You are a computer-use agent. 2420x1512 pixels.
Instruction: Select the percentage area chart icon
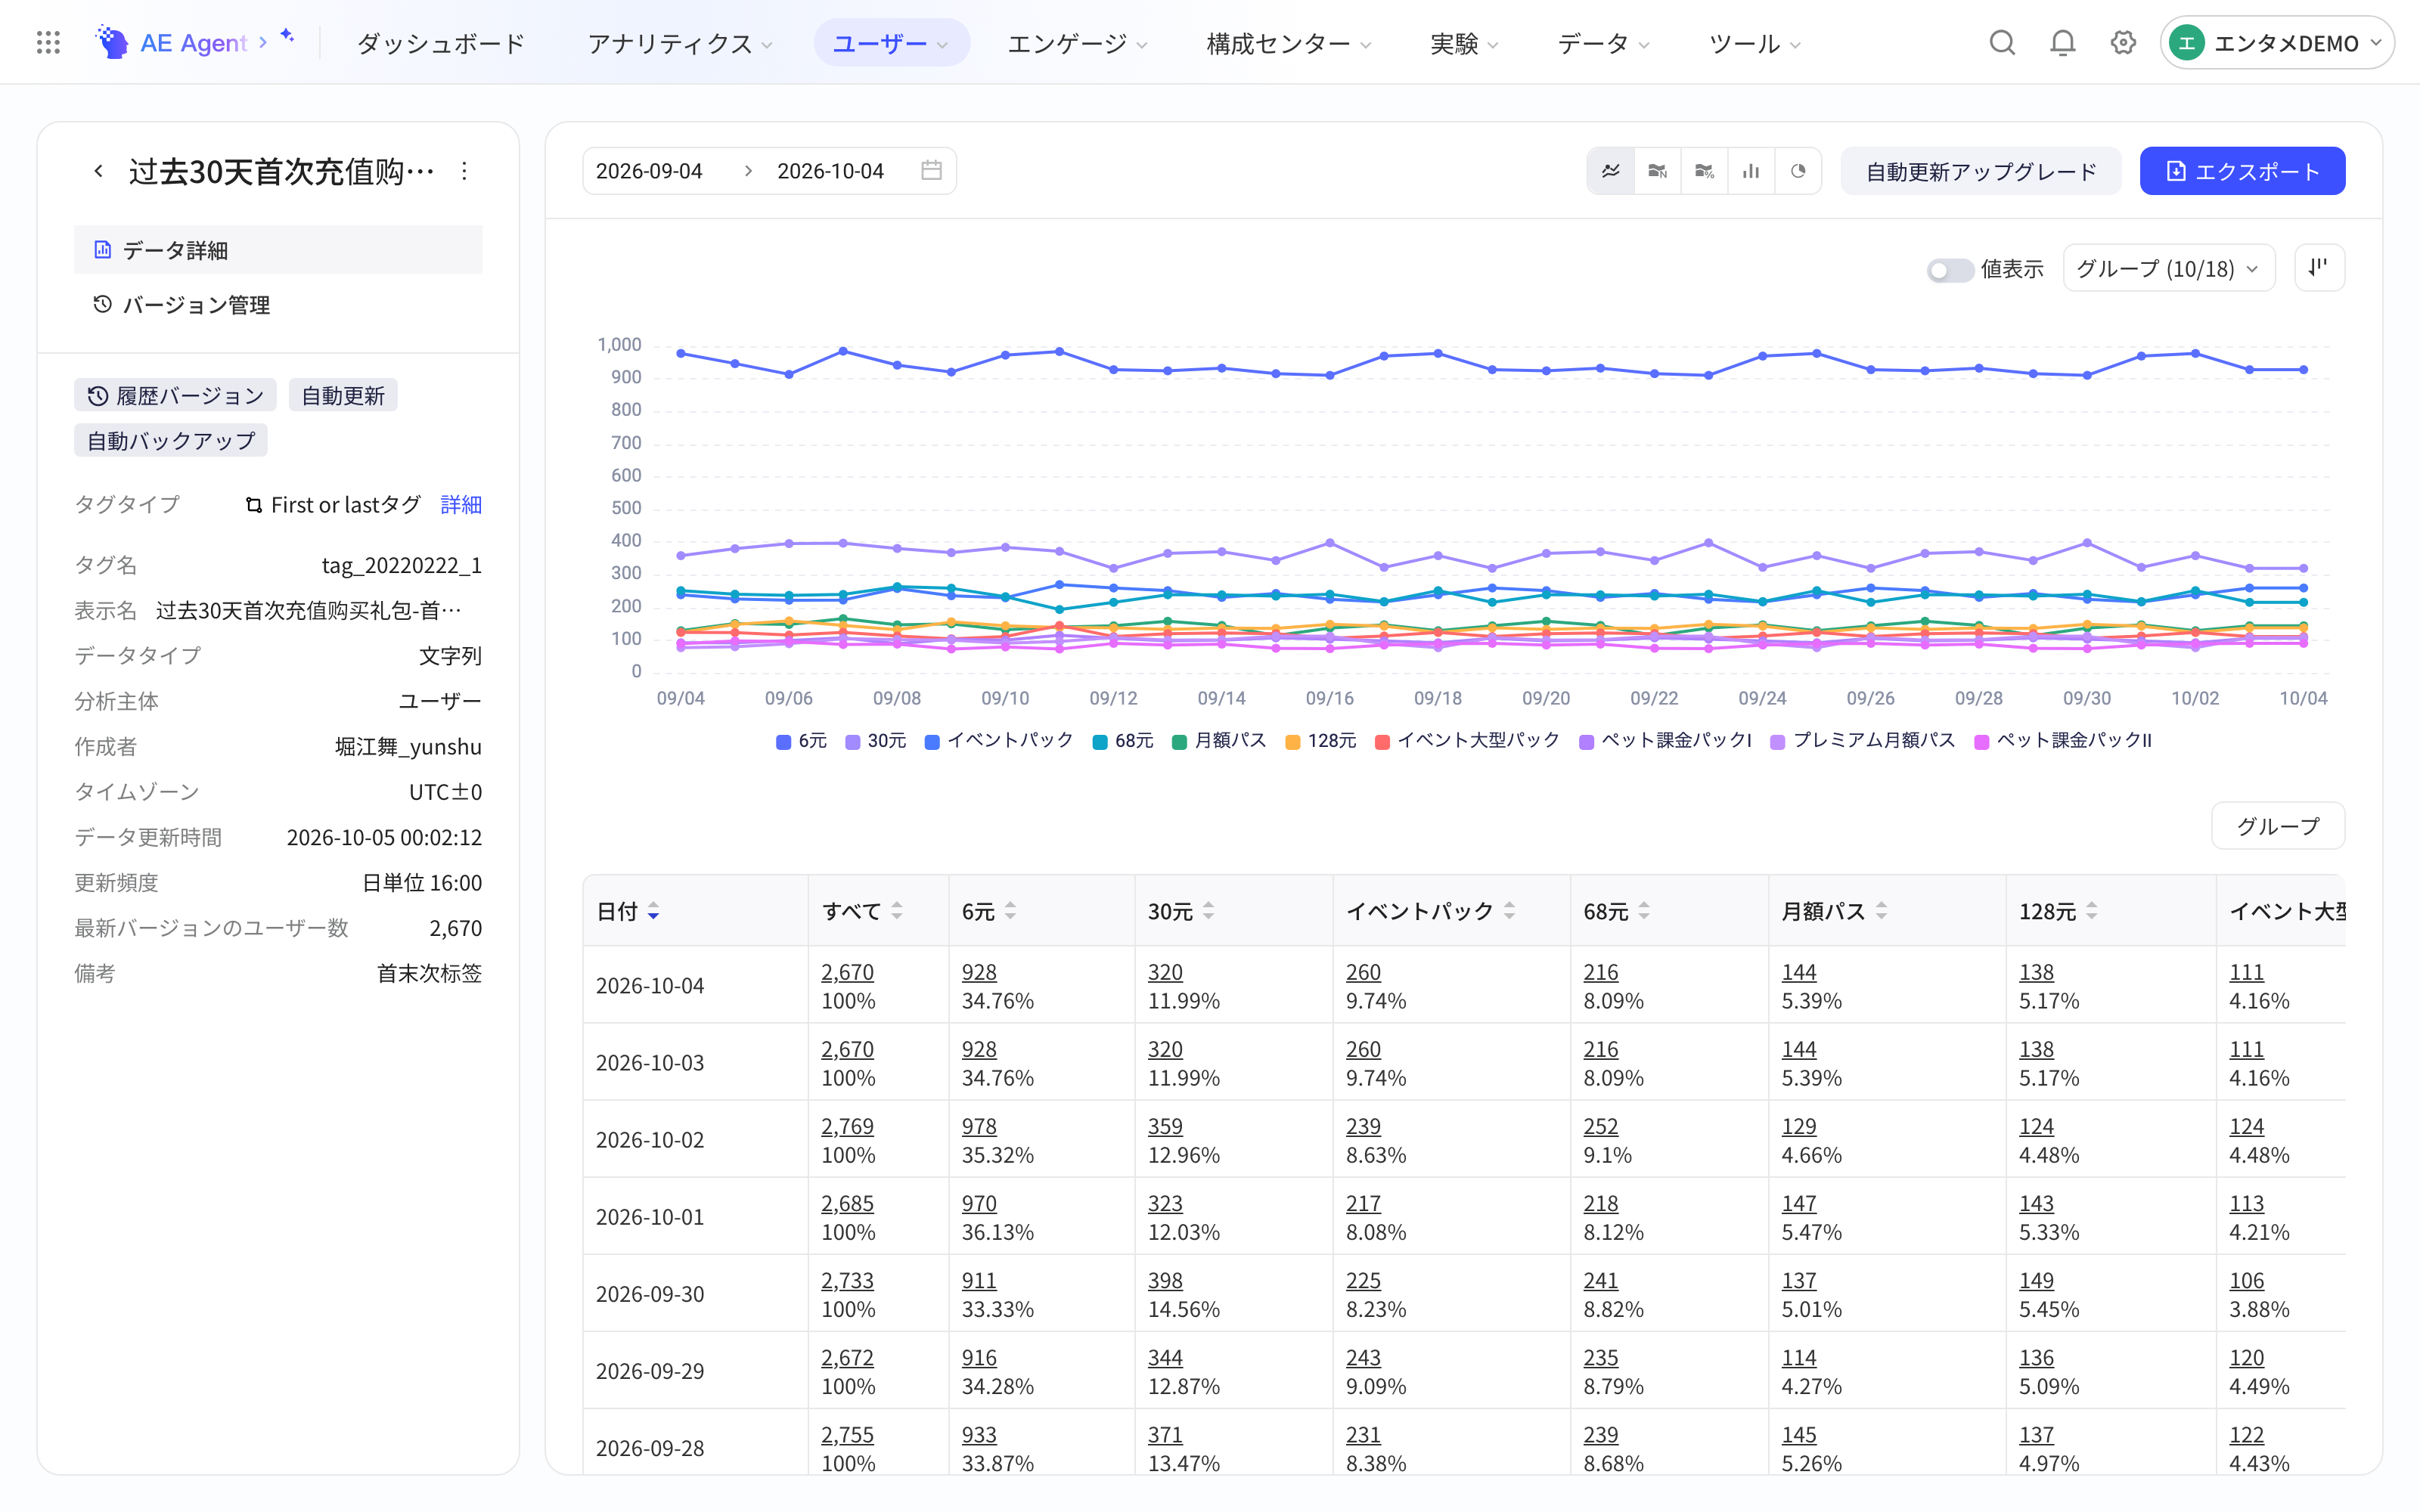pyautogui.click(x=1705, y=171)
